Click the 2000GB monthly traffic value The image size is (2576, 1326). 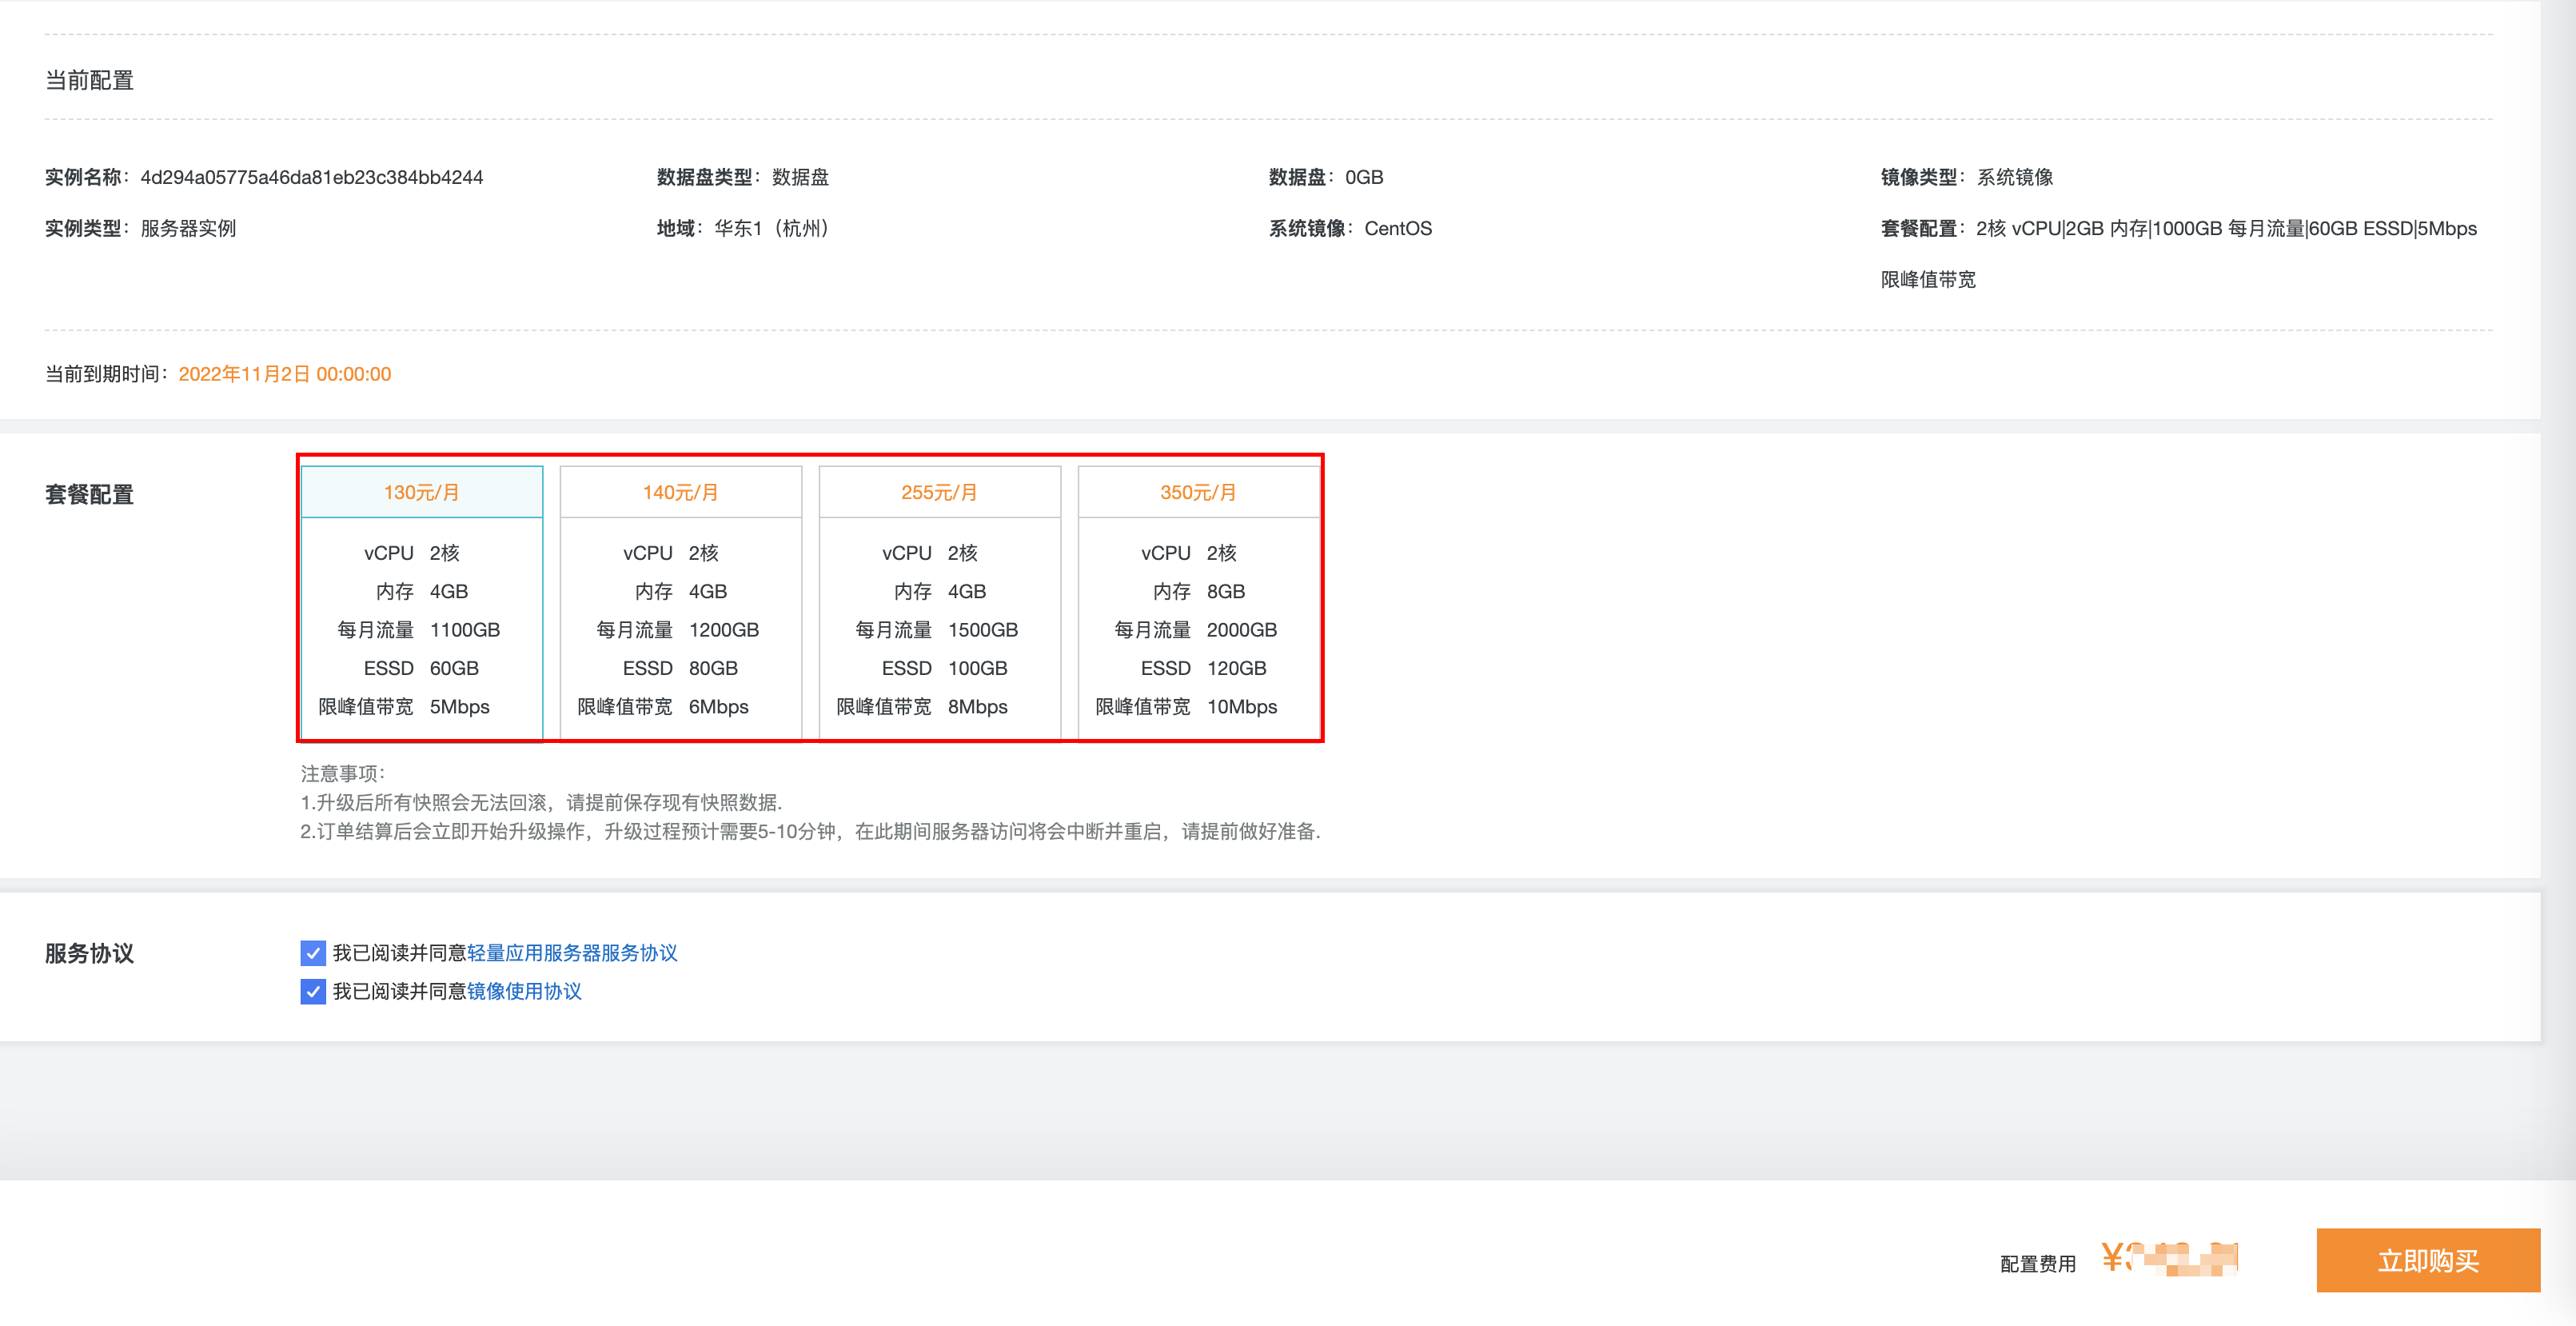tap(1241, 630)
